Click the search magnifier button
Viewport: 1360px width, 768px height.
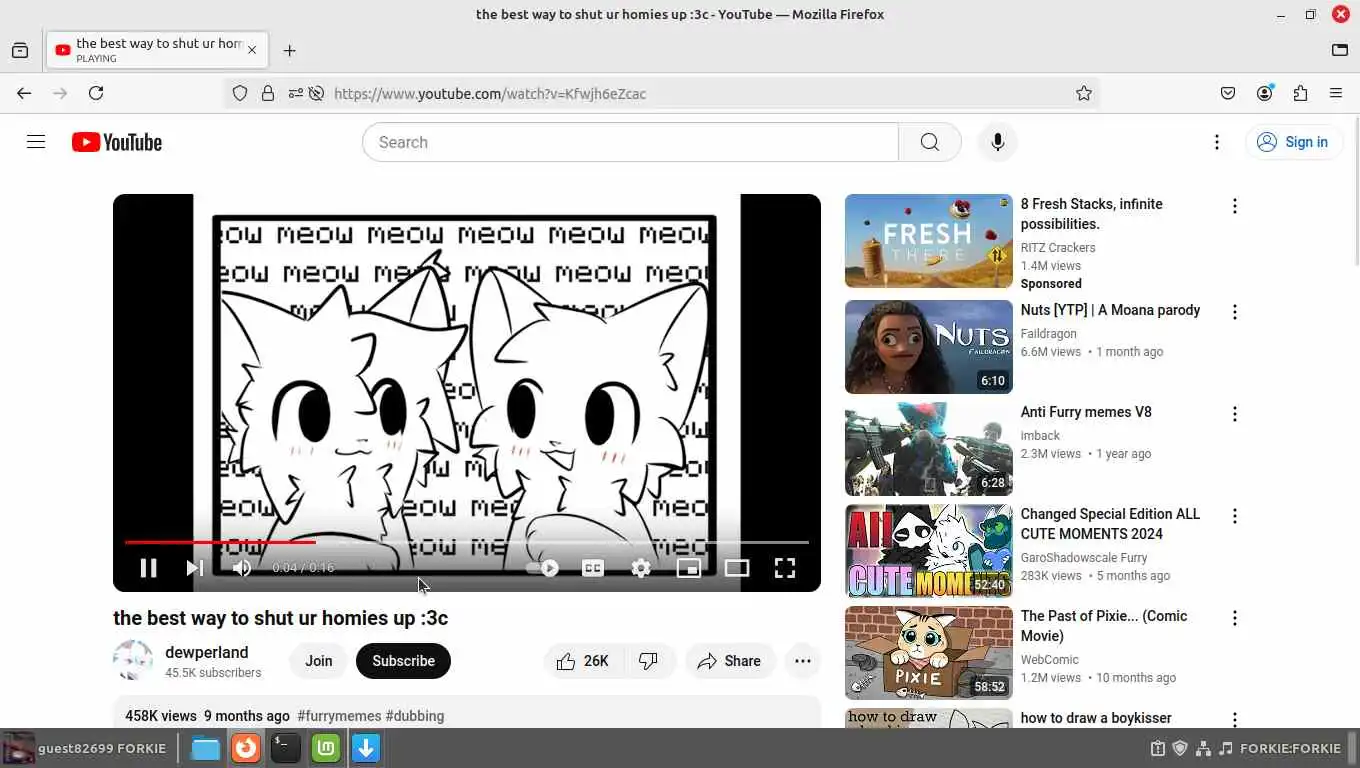pos(930,142)
